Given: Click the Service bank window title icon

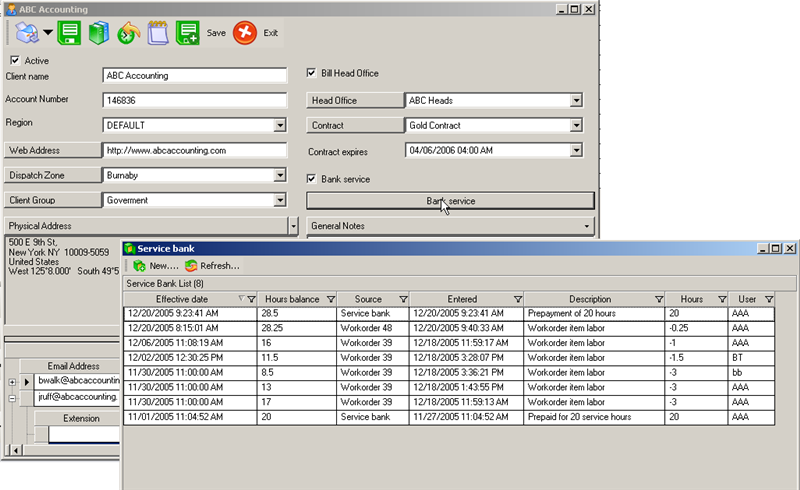Looking at the screenshot, I should coord(130,249).
